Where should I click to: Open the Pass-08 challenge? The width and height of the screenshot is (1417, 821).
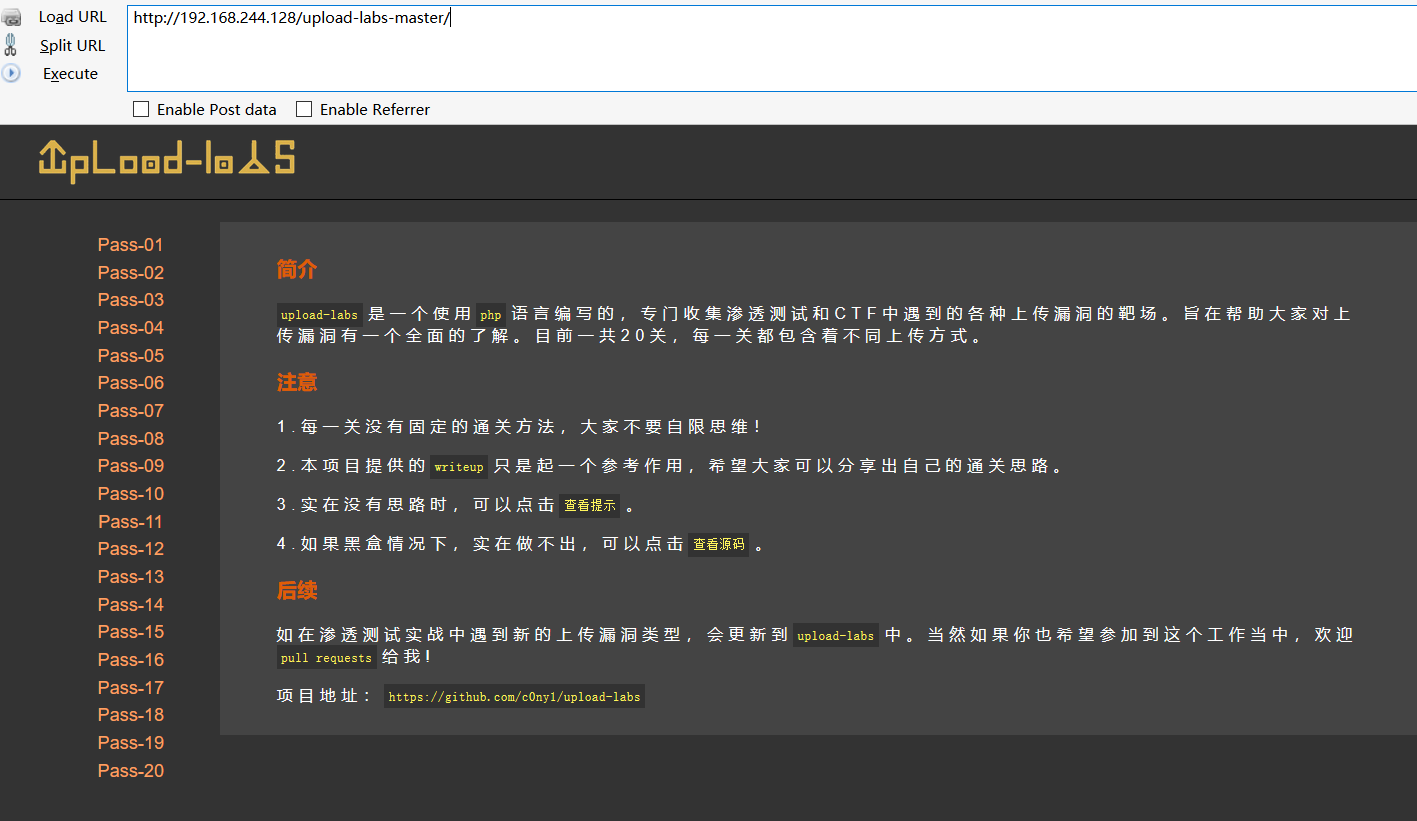[x=130, y=438]
